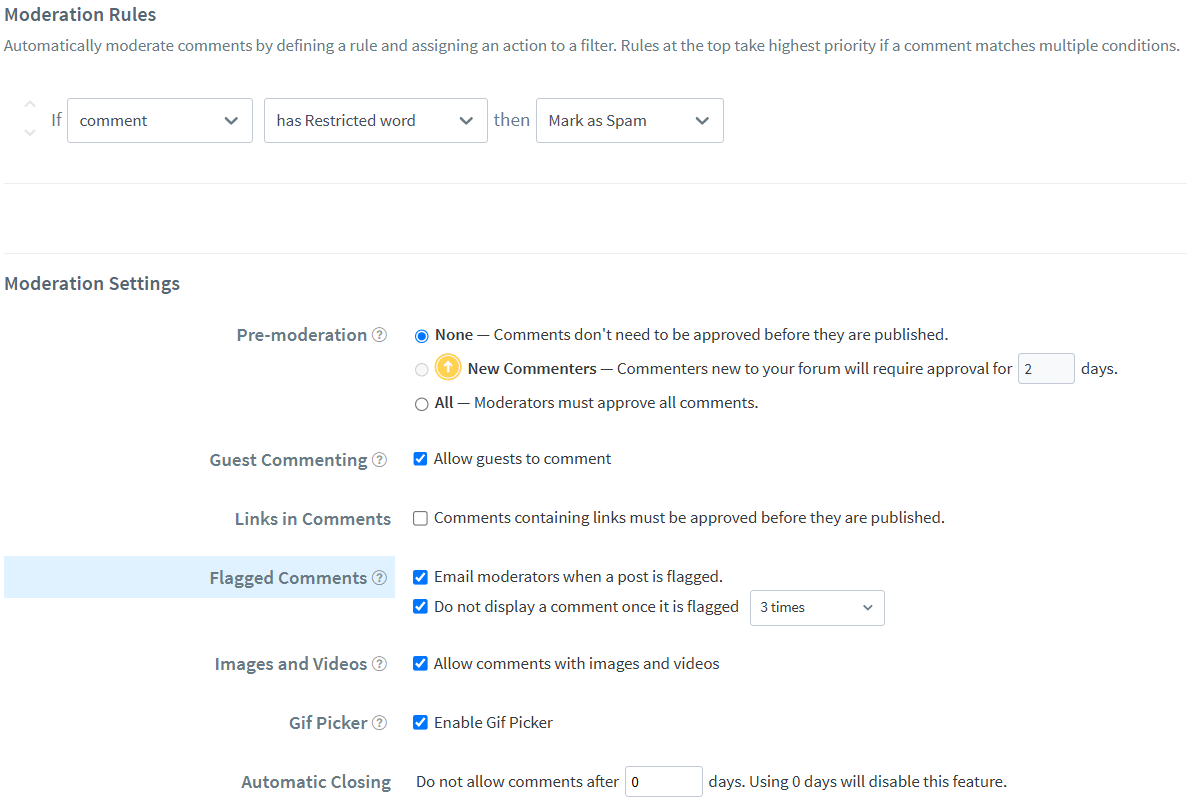Untick Email moderators when post flagged
Screen dimensions: 1187x800
(x=420, y=577)
